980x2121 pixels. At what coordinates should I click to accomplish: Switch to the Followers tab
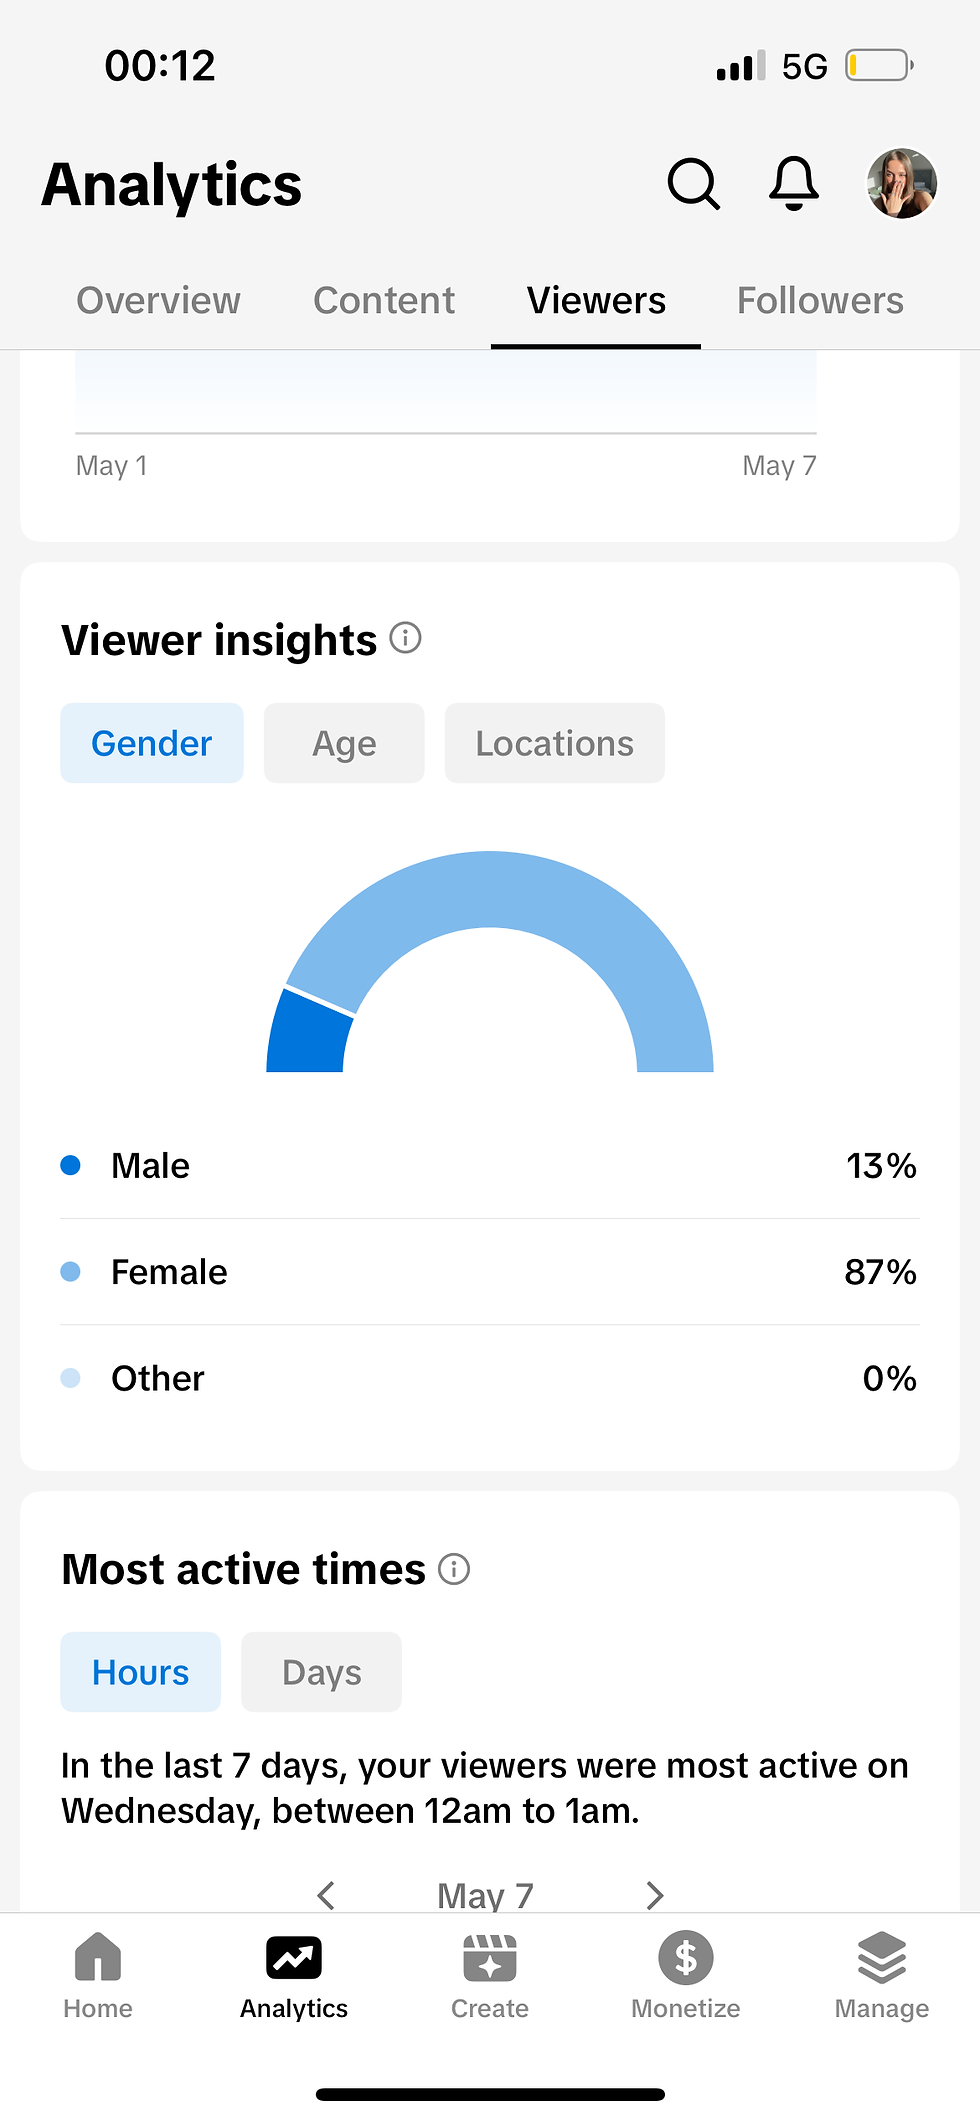click(820, 300)
